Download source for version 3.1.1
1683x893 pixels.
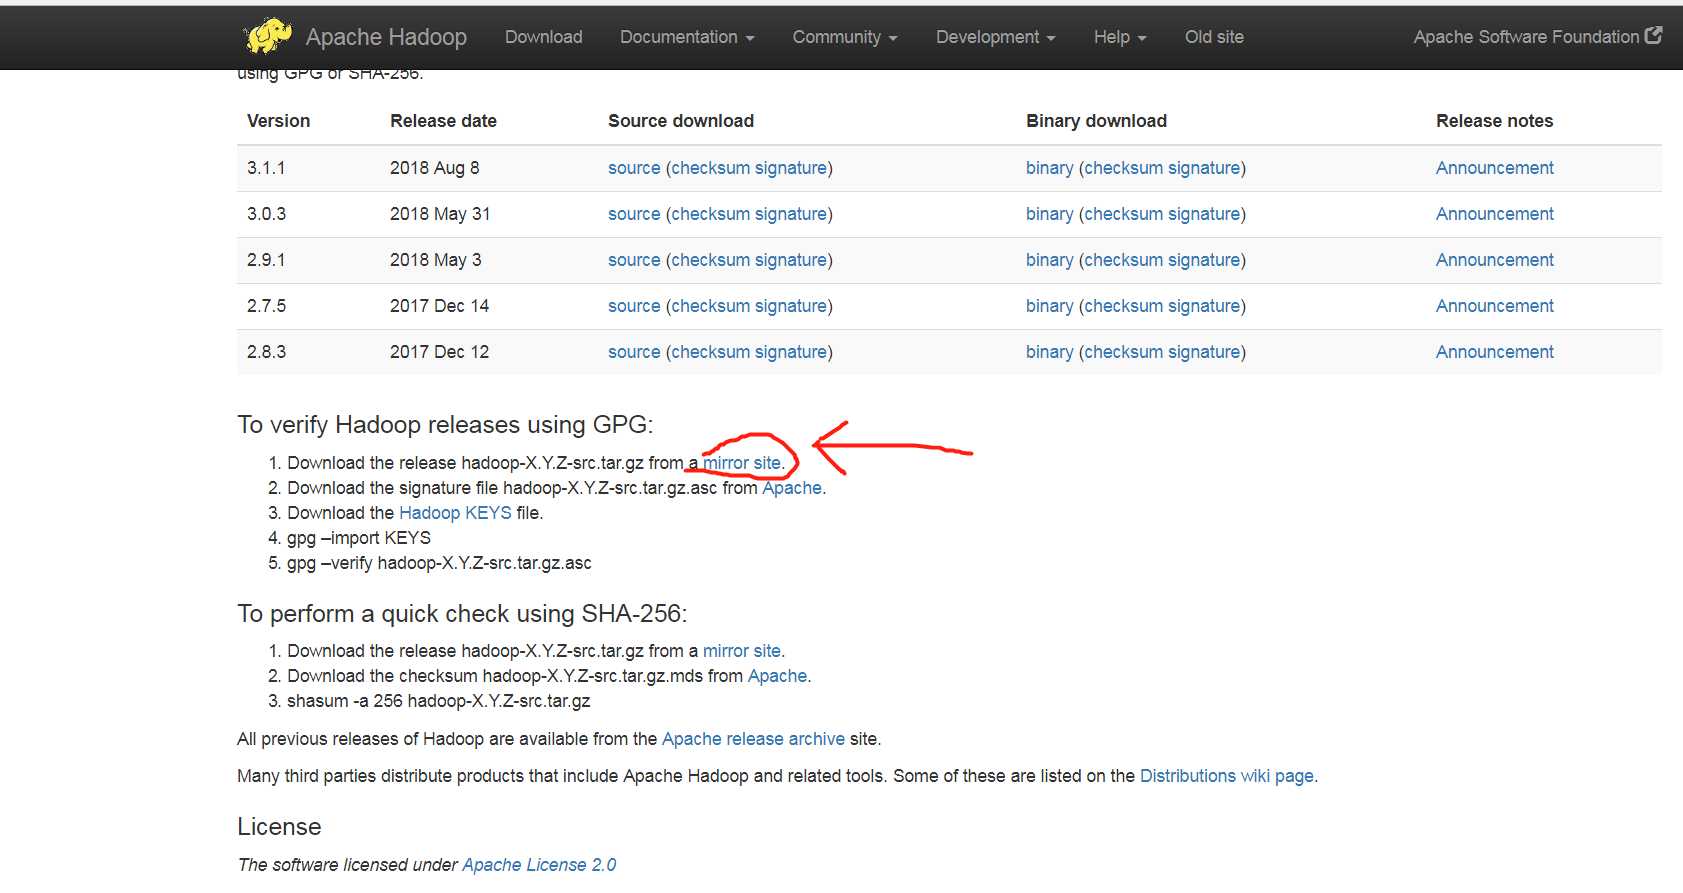(634, 168)
